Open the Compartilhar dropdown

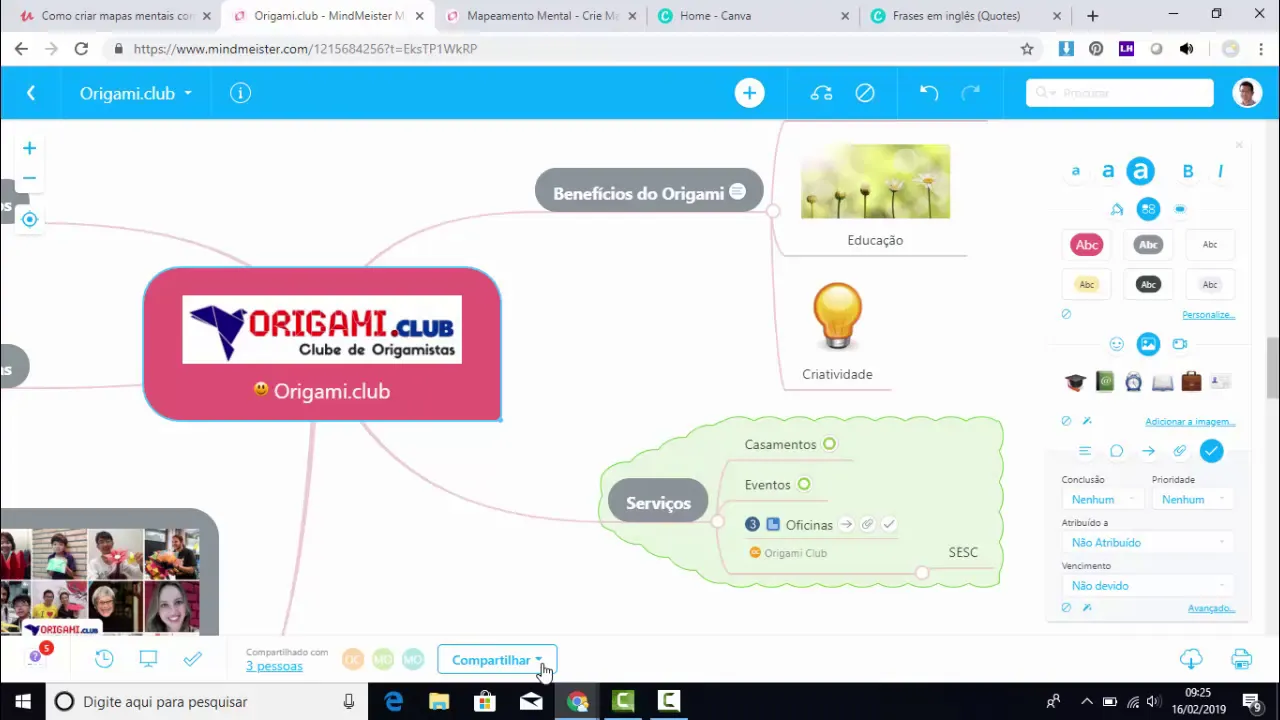[497, 660]
